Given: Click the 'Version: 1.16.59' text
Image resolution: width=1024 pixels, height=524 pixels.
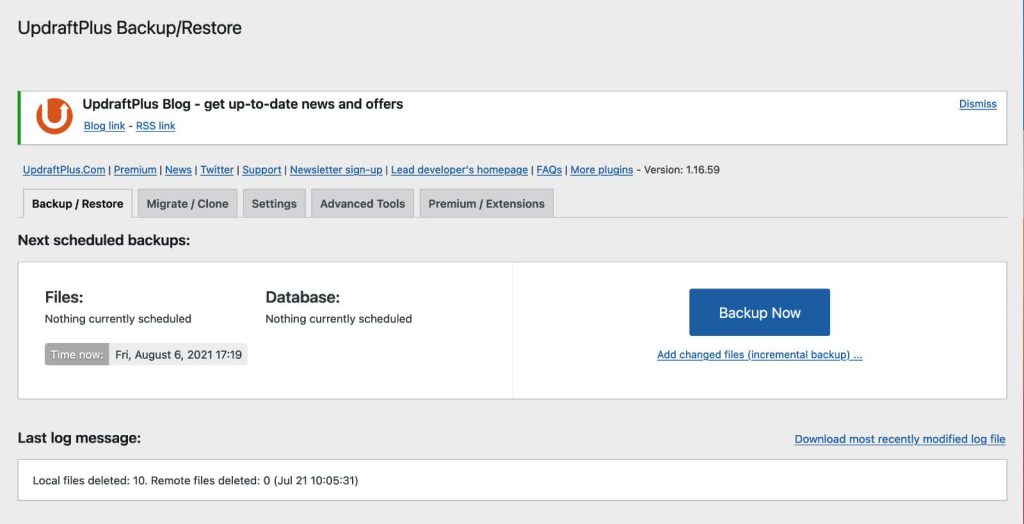Looking at the screenshot, I should [x=682, y=170].
